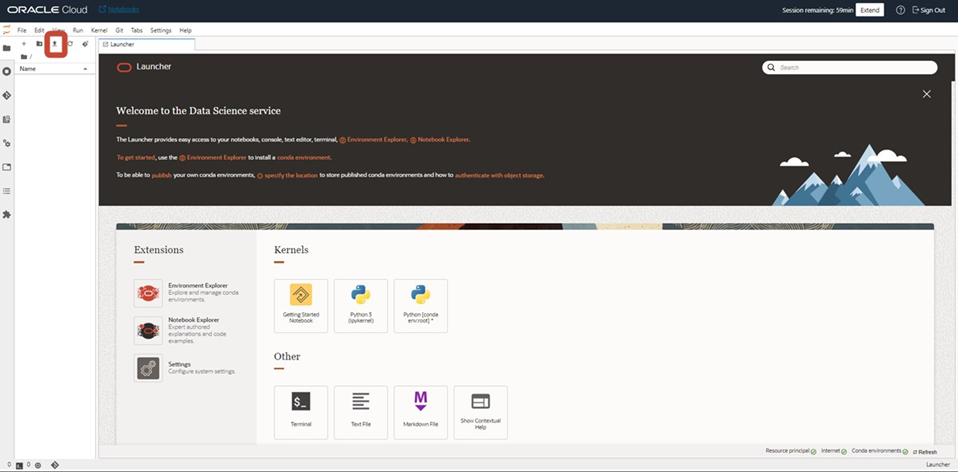The image size is (958, 472).
Task: Click the root folder breadcrumb icon
Action: [24, 57]
